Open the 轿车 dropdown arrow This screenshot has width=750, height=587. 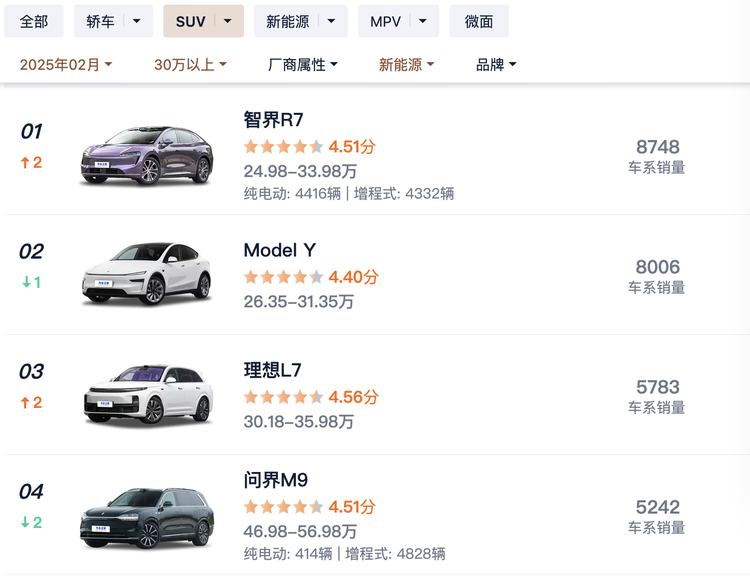[x=141, y=21]
